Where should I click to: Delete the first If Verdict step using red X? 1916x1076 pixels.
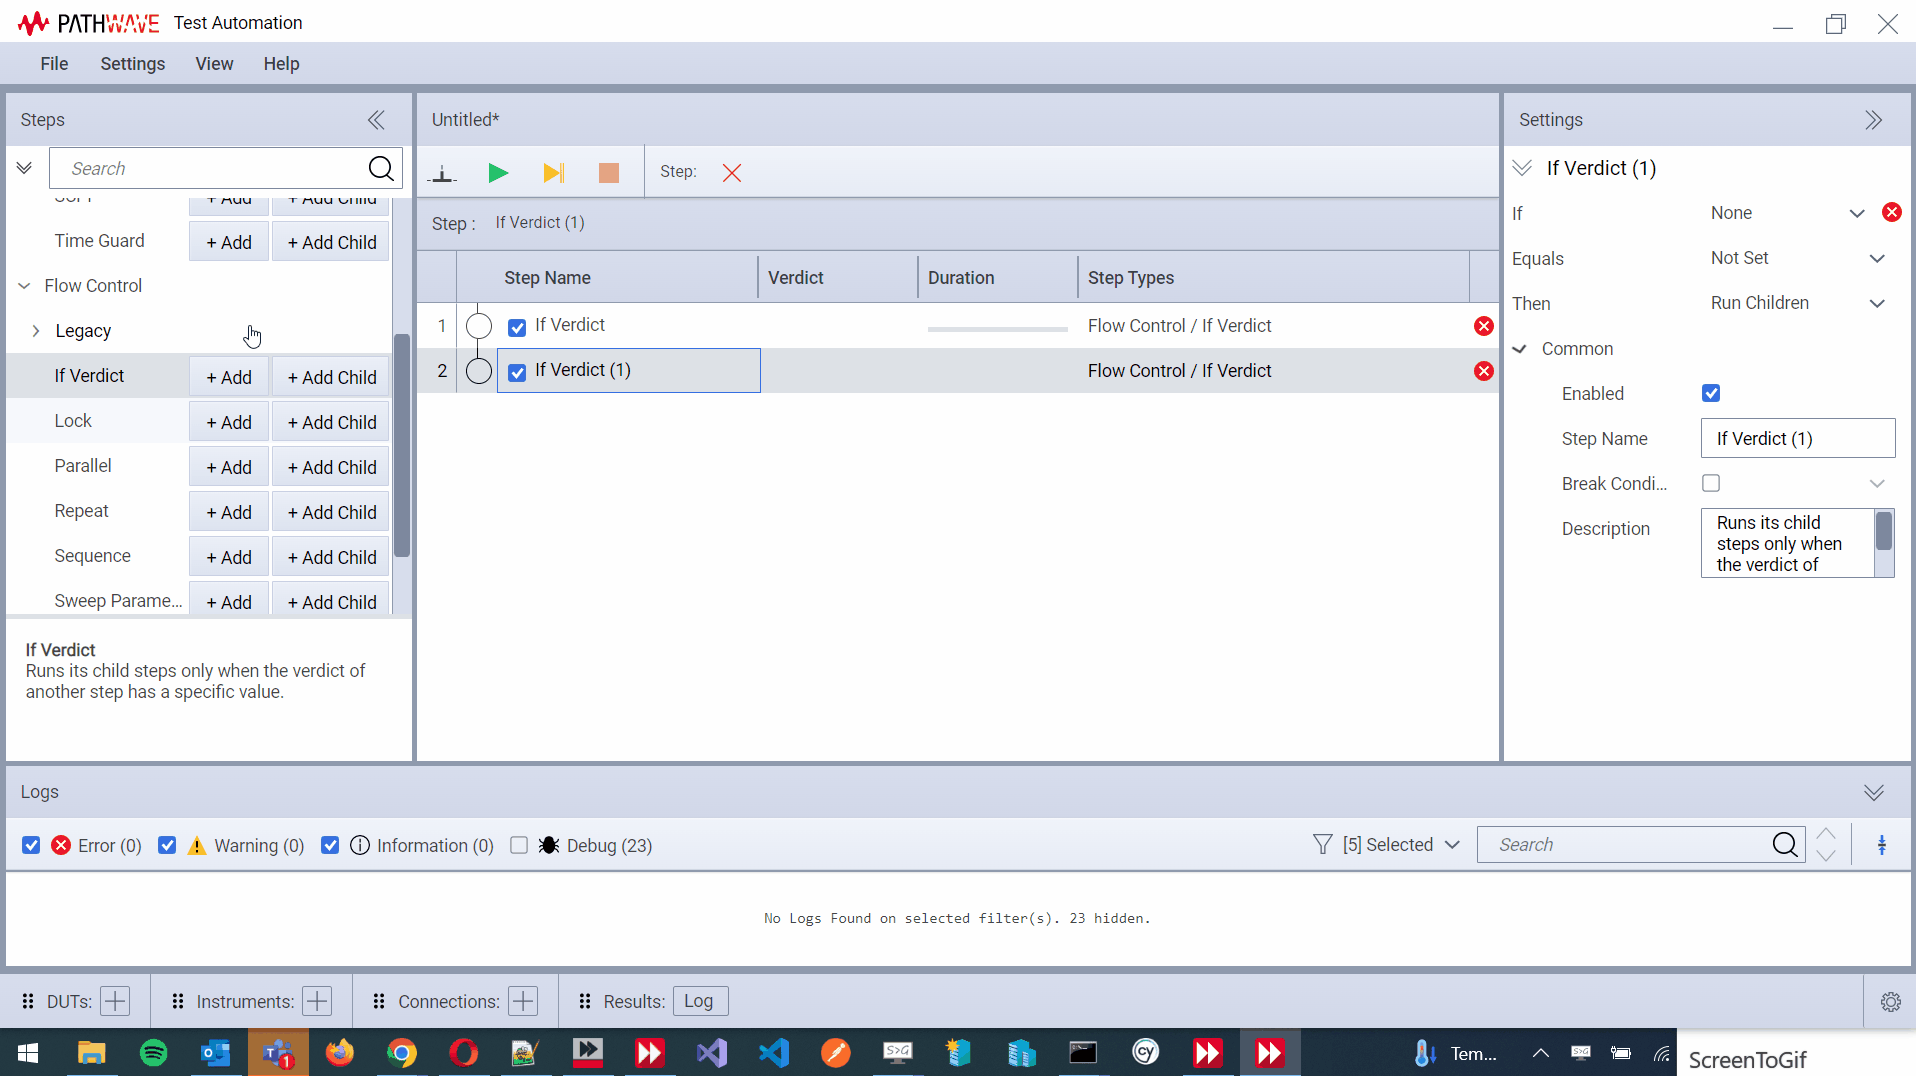1483,325
